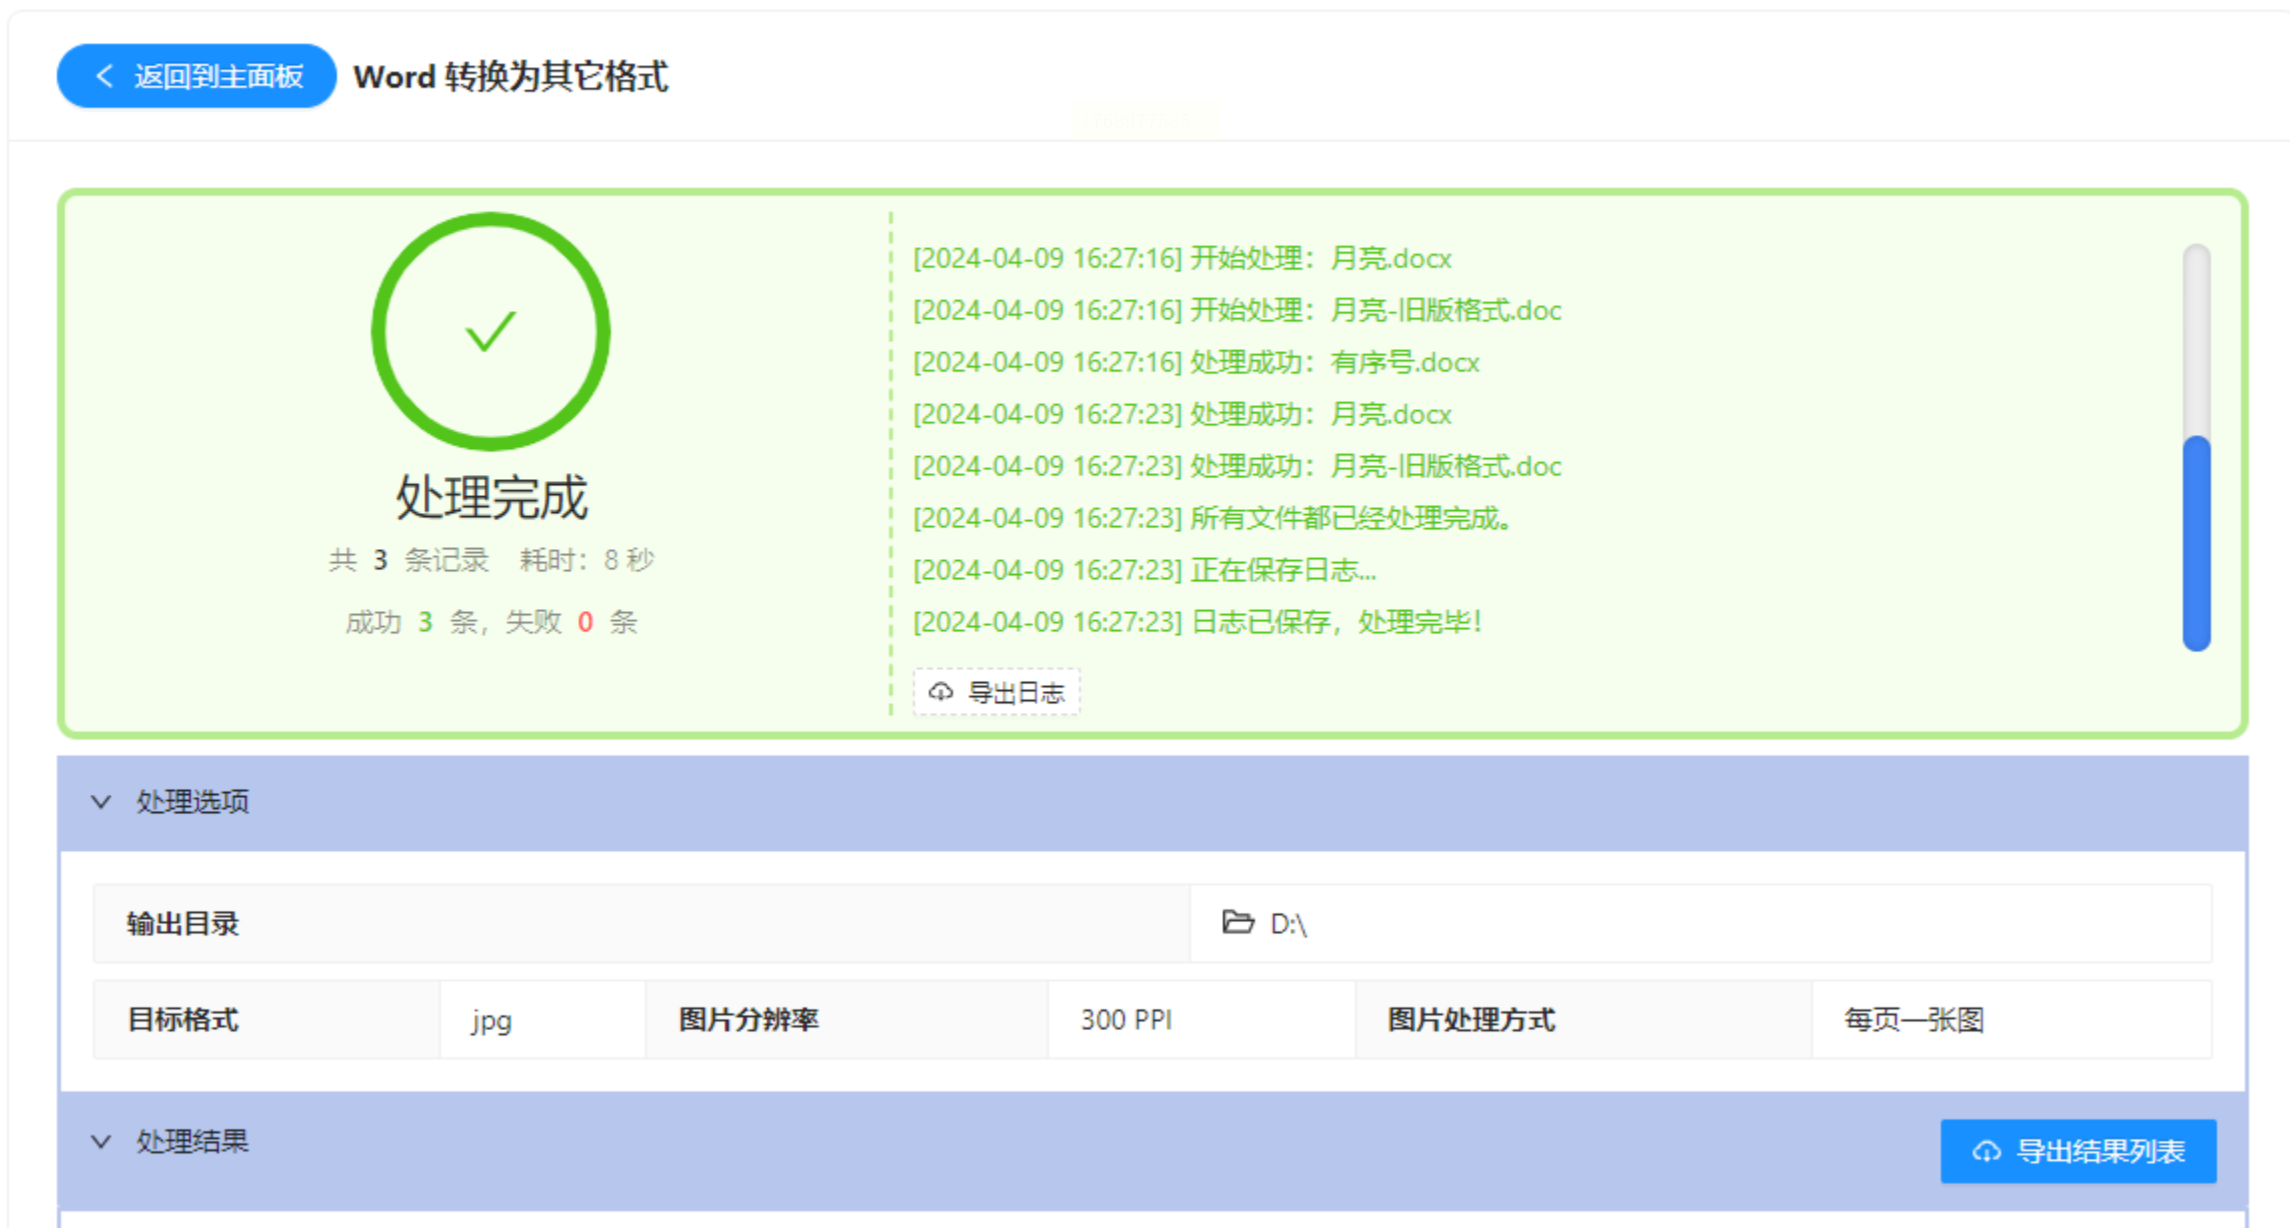Click the 处理选项 section header
The height and width of the screenshot is (1228, 2290).
(192, 802)
